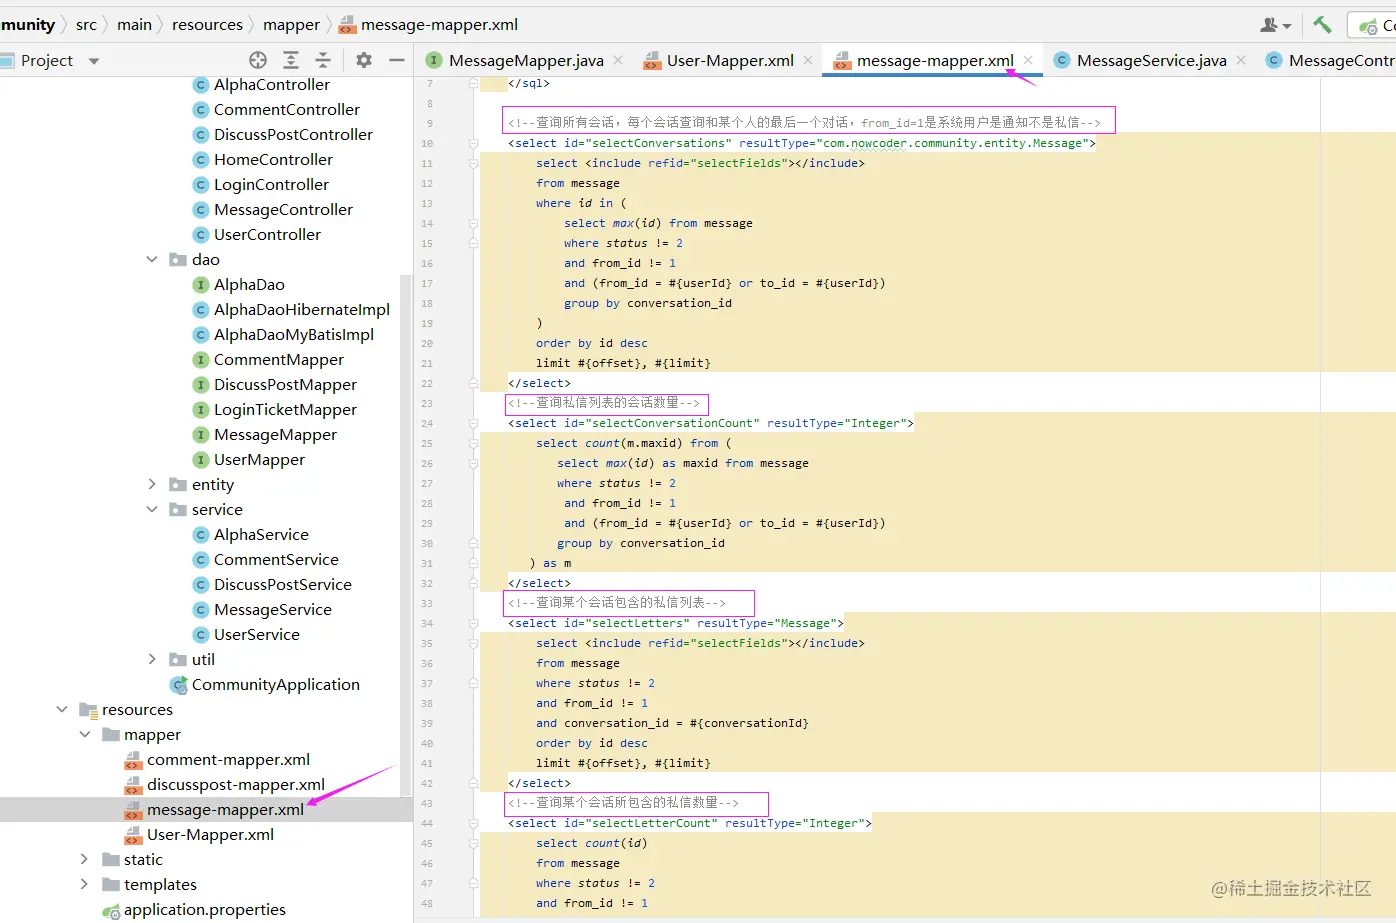Select AlphaService class icon
The image size is (1396, 923).
pyautogui.click(x=201, y=535)
